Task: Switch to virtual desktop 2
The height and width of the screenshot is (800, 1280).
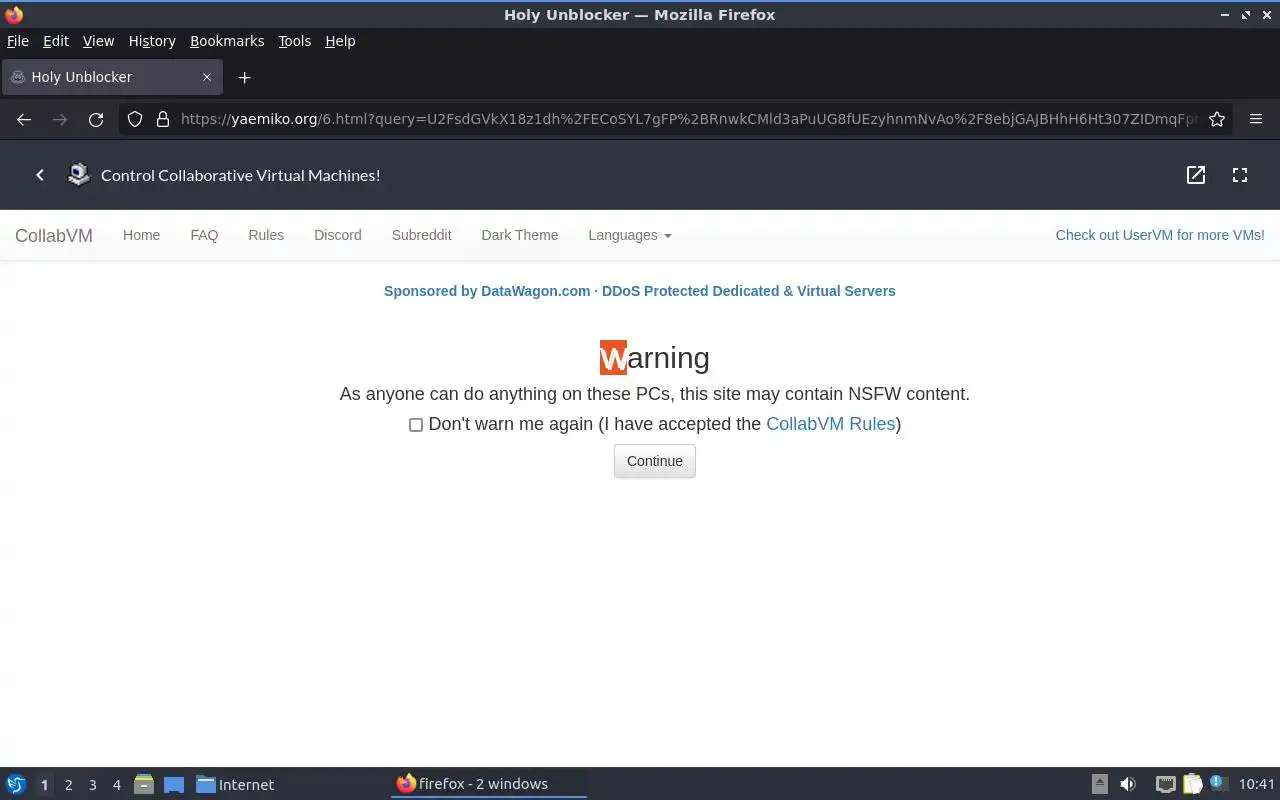Action: point(68,785)
